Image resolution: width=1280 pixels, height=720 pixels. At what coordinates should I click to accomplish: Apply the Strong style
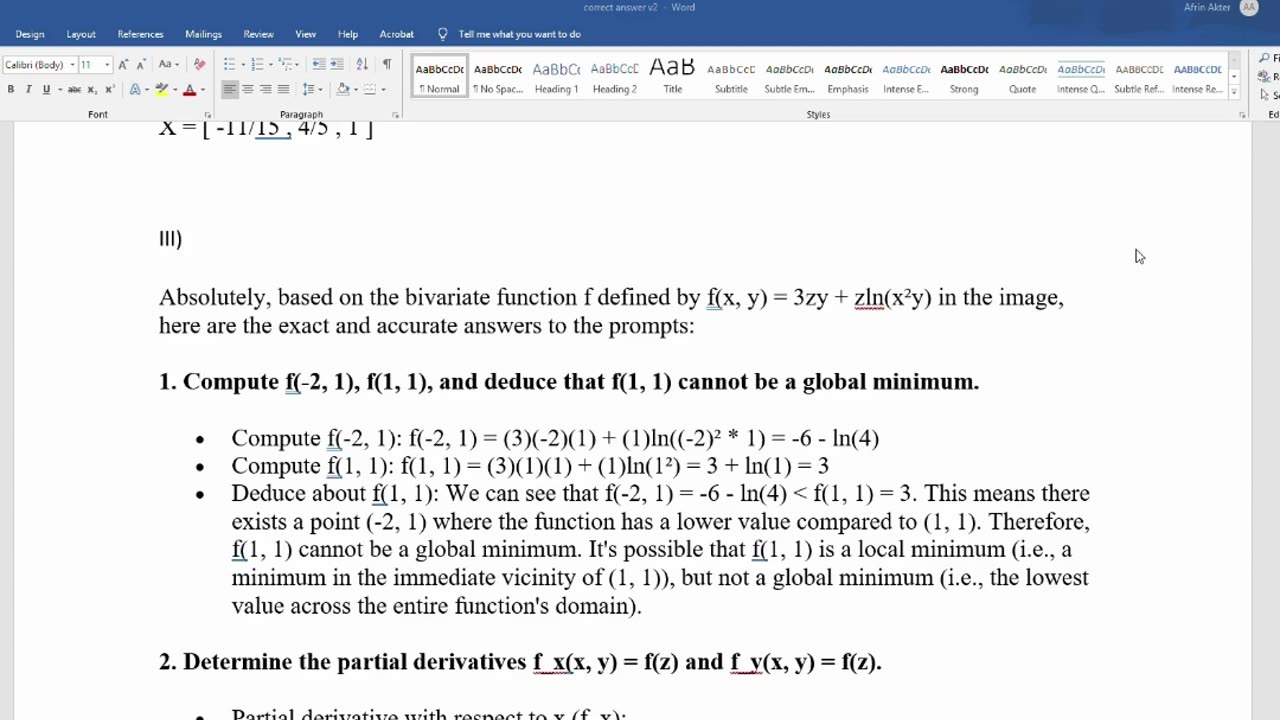tap(964, 77)
